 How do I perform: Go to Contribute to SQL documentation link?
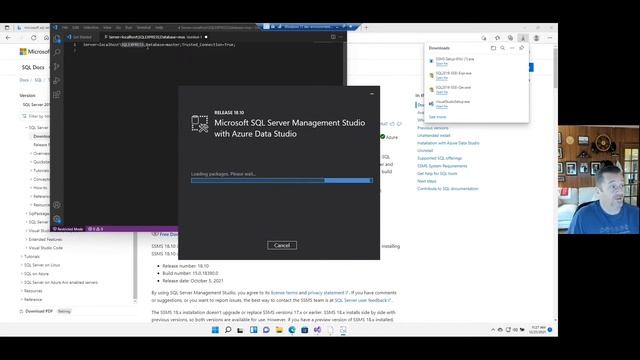point(448,189)
